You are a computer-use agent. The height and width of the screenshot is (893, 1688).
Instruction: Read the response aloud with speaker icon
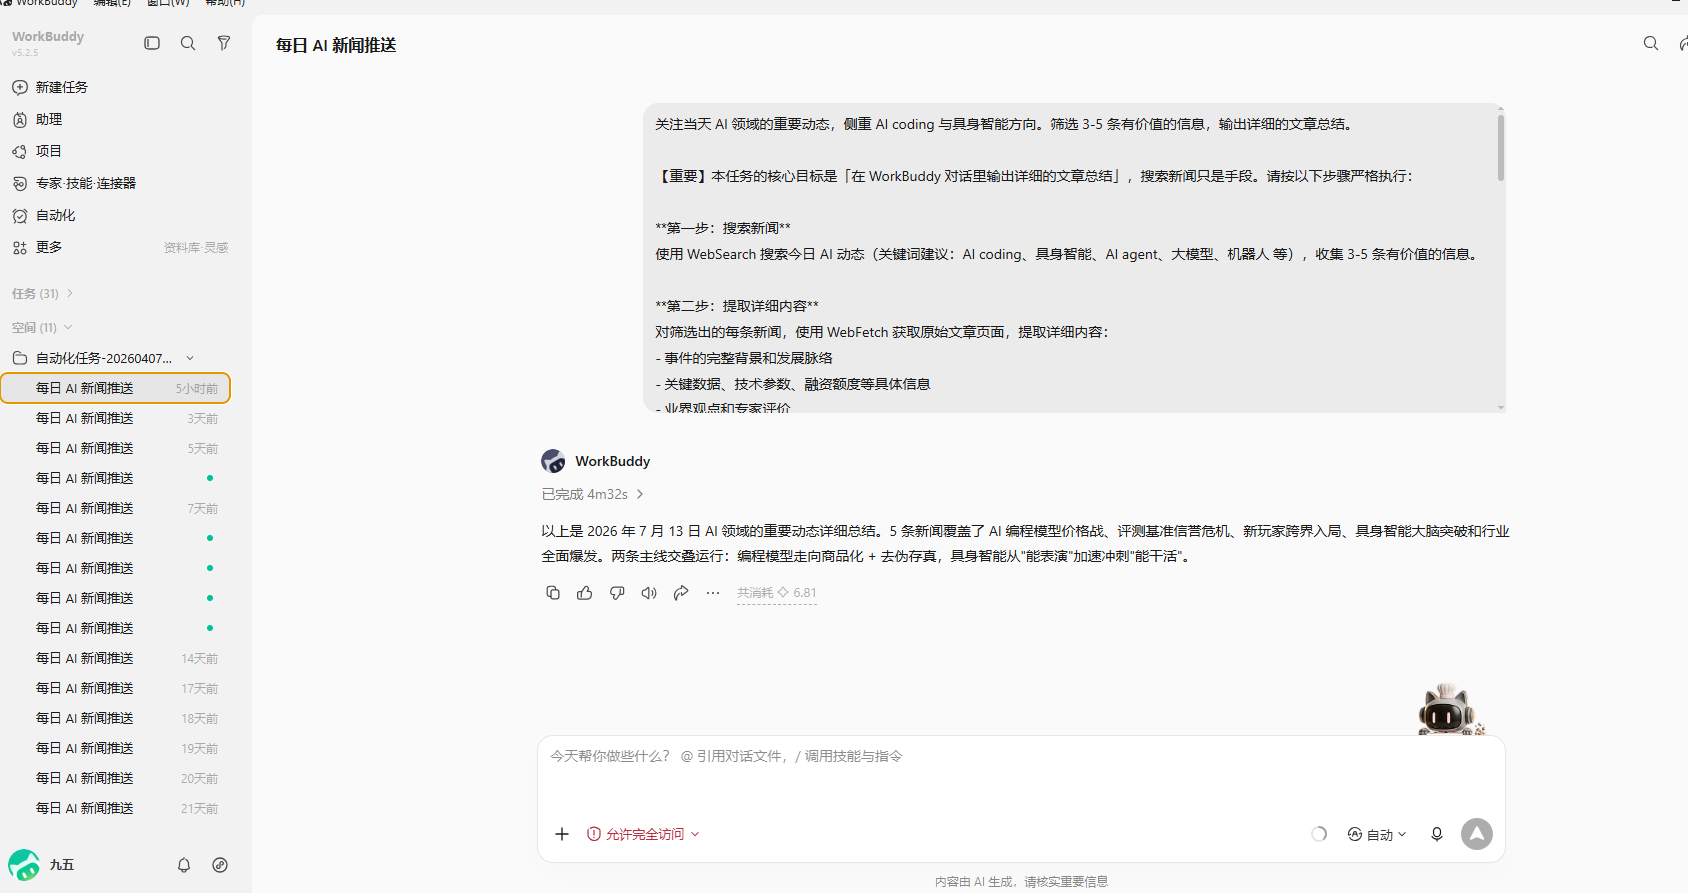tap(649, 593)
